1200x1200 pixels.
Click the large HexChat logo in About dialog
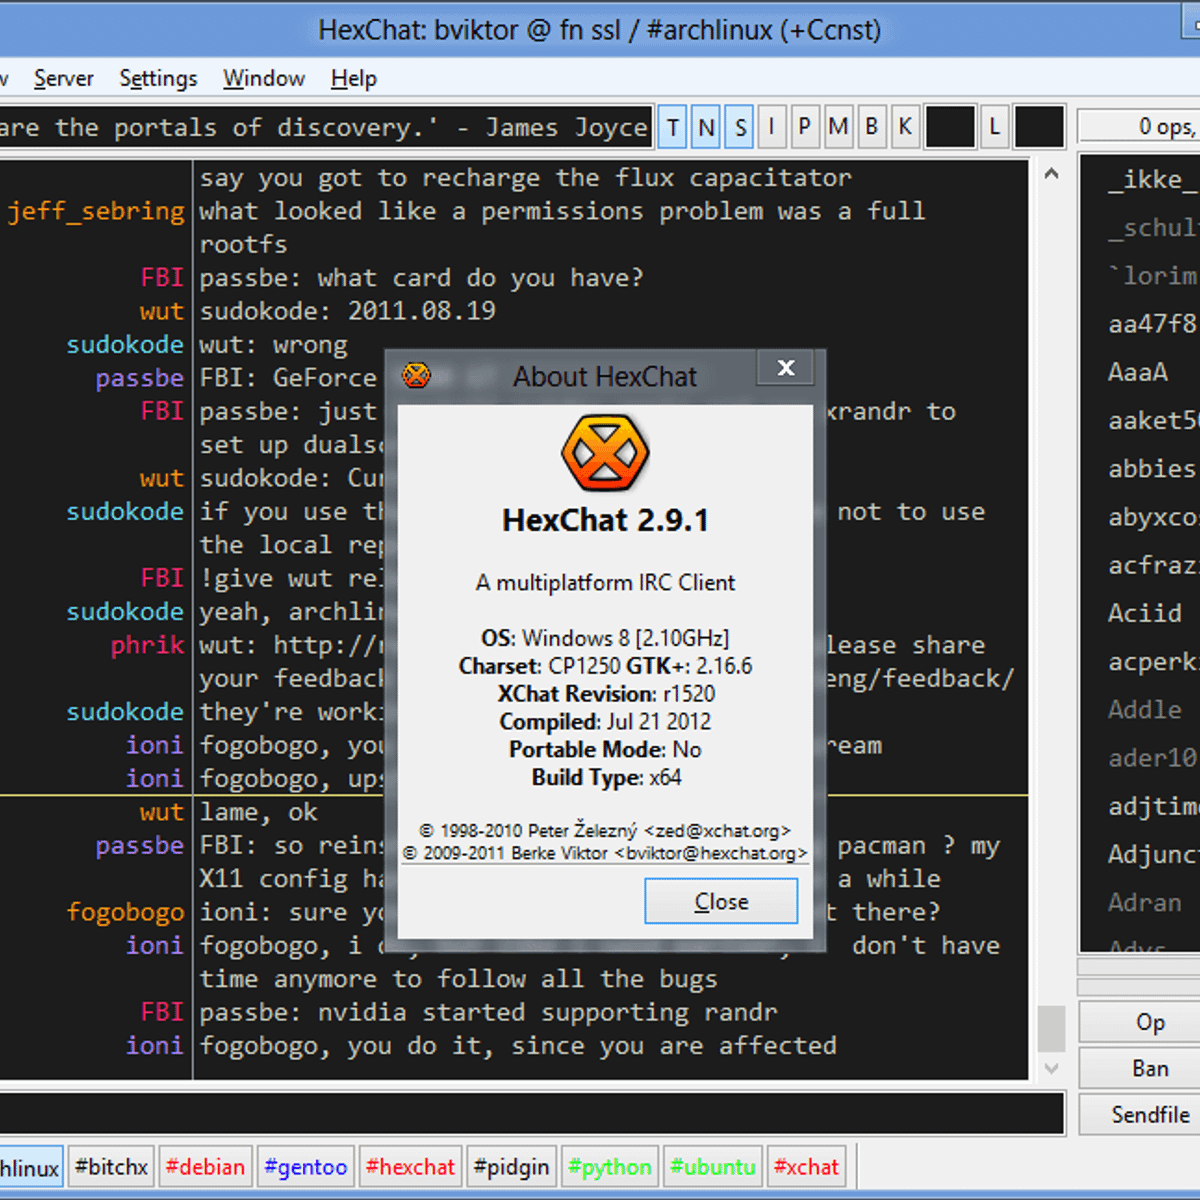(x=605, y=453)
